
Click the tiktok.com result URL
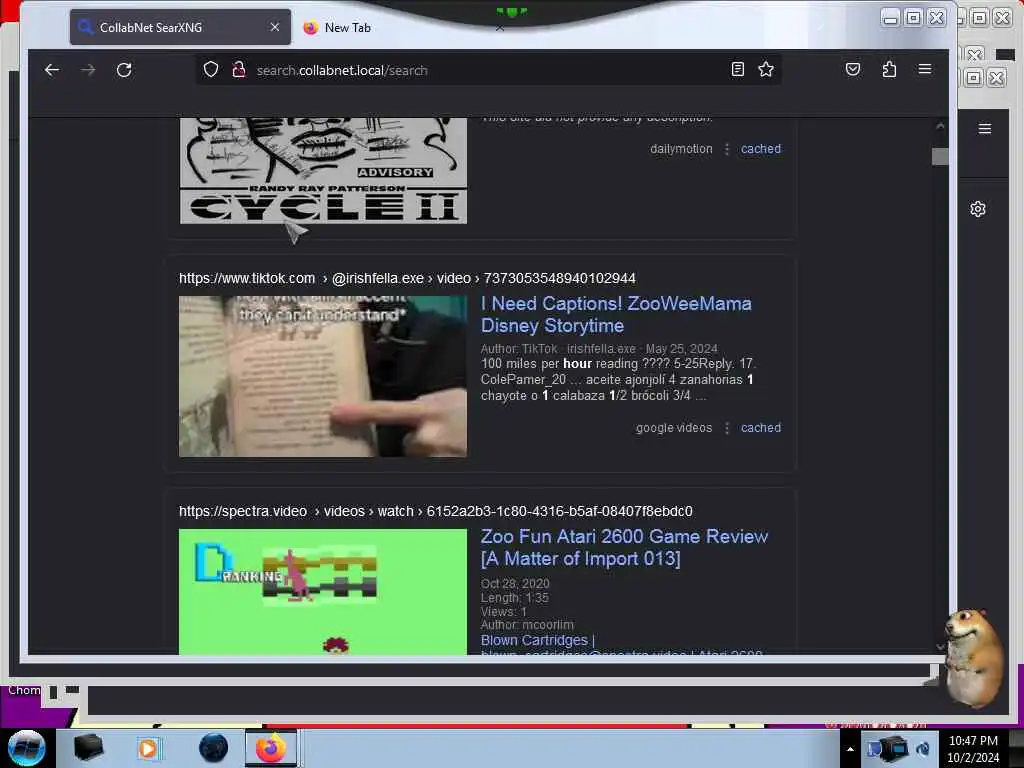point(407,278)
